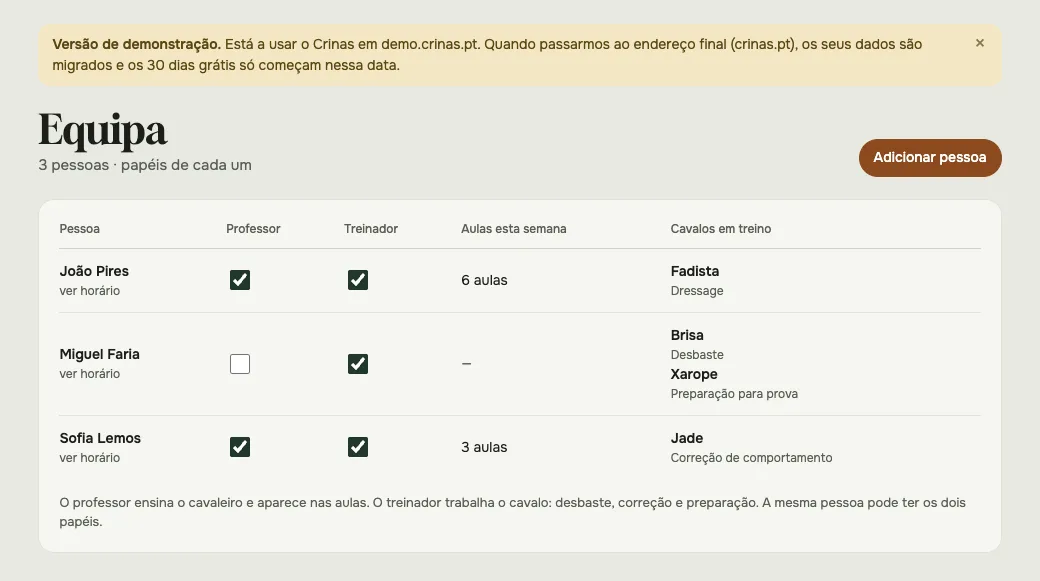Click the 6 aulas cell
The image size is (1040, 581).
pyautogui.click(x=484, y=281)
